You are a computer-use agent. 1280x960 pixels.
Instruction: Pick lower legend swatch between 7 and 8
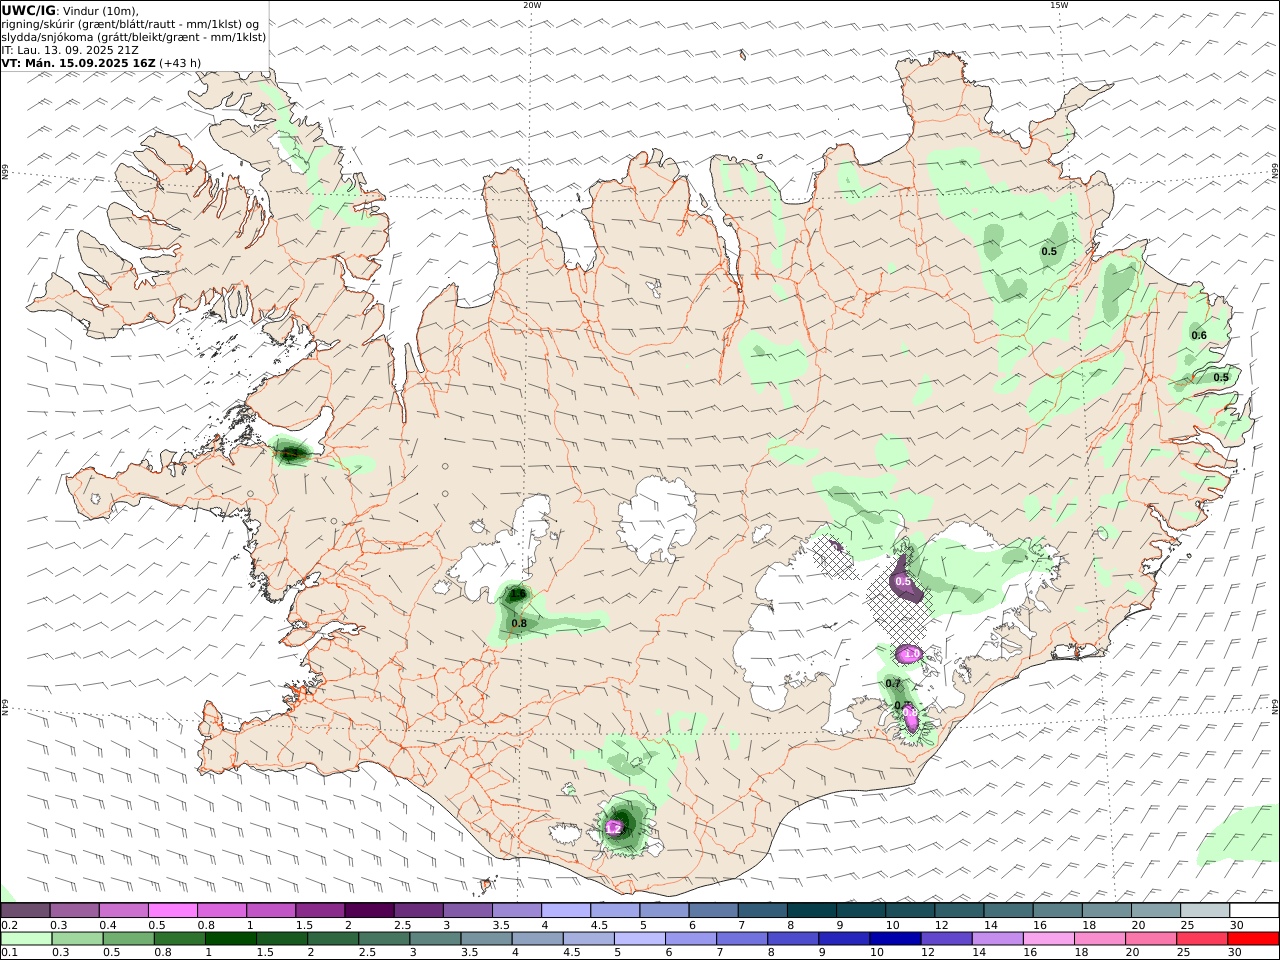(x=741, y=939)
